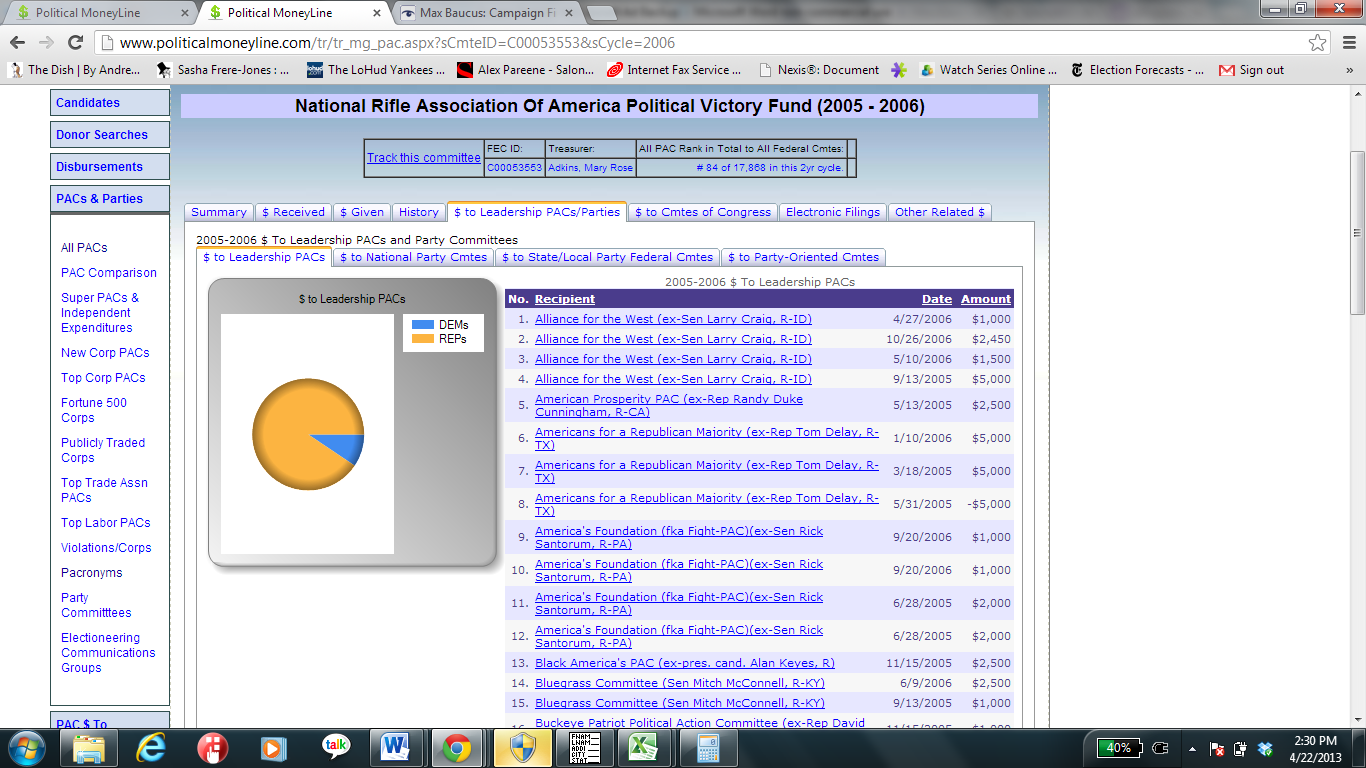This screenshot has width=1366, height=768.
Task: Sort the table by Date column
Action: [x=937, y=299]
